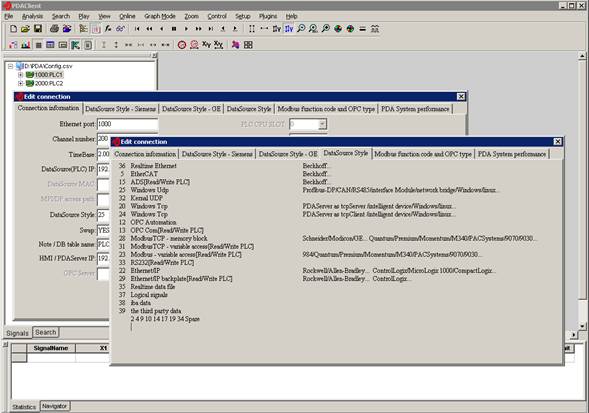Jump to first record playback icon
The width and height of the screenshot is (589, 413).
tap(137, 29)
